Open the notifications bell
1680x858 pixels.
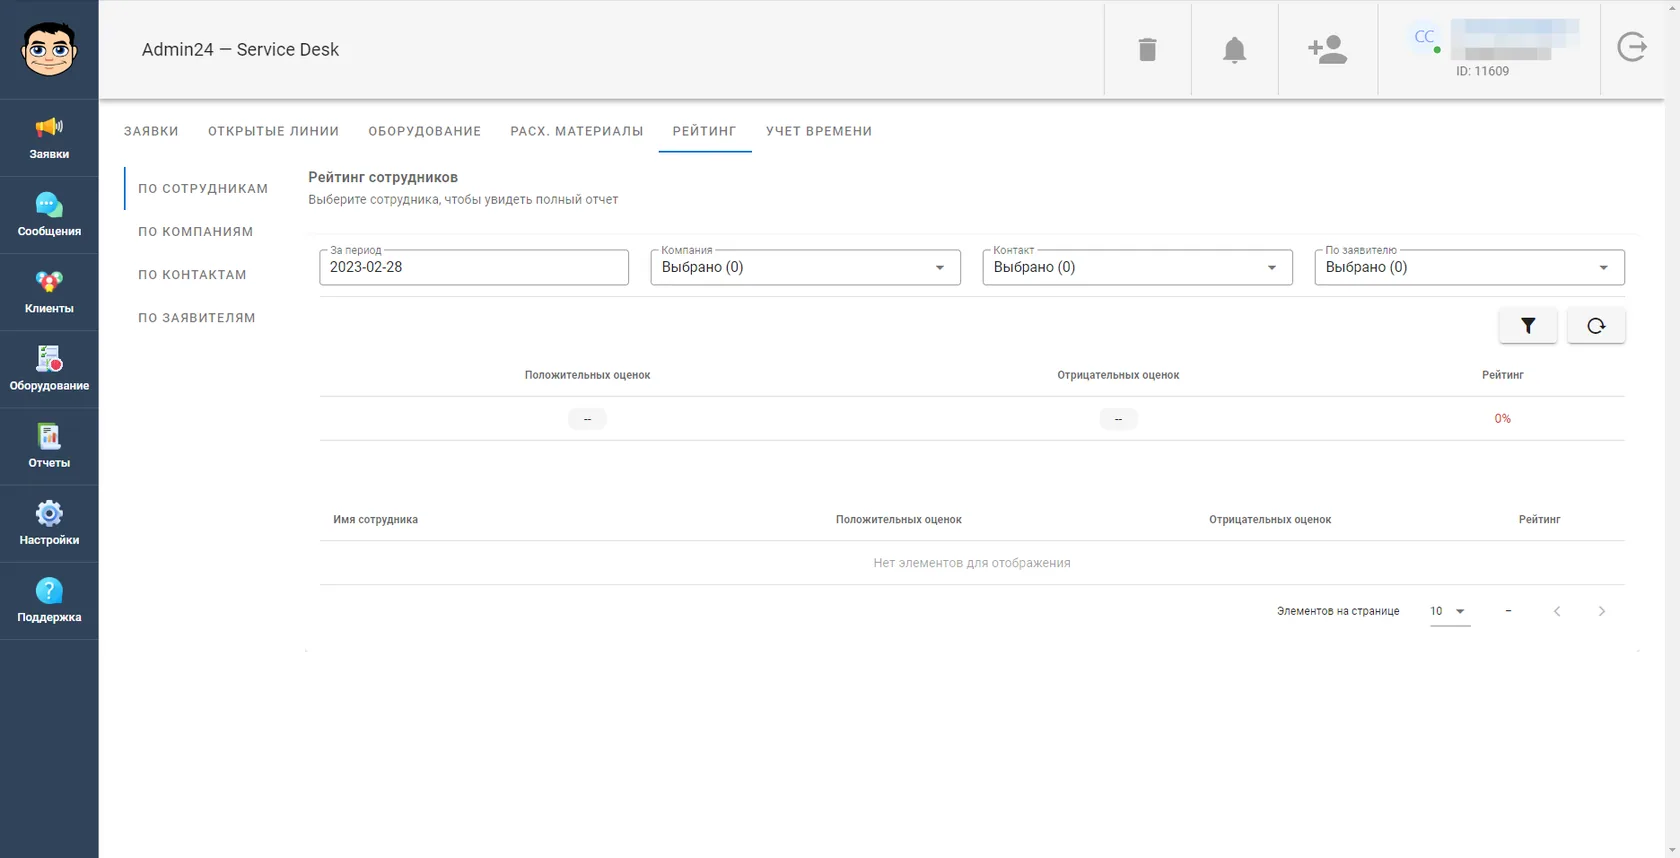[1234, 49]
